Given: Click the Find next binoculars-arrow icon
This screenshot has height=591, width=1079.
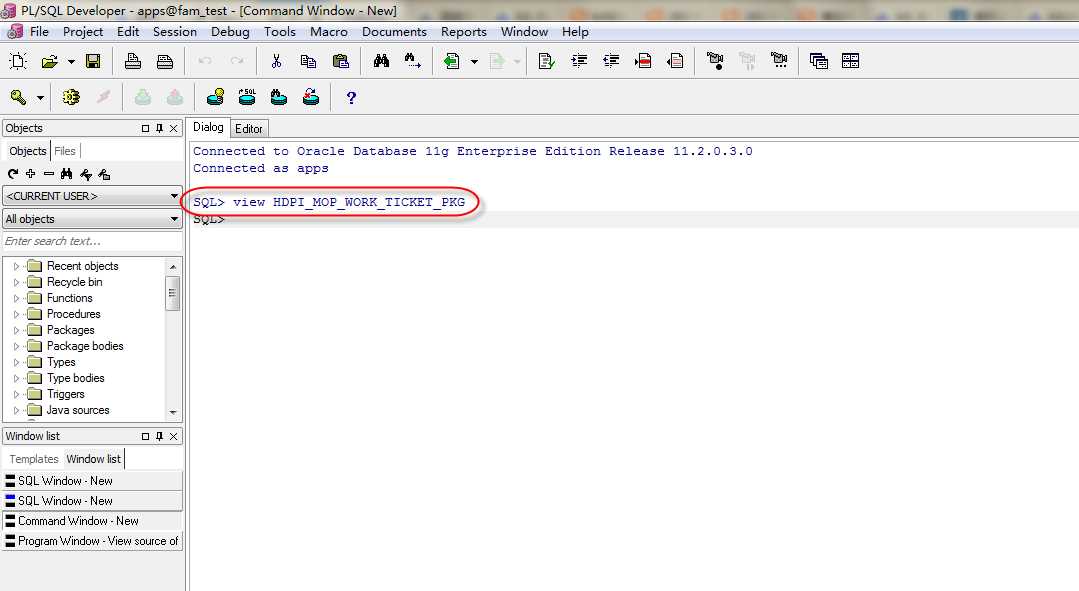Looking at the screenshot, I should 413,61.
